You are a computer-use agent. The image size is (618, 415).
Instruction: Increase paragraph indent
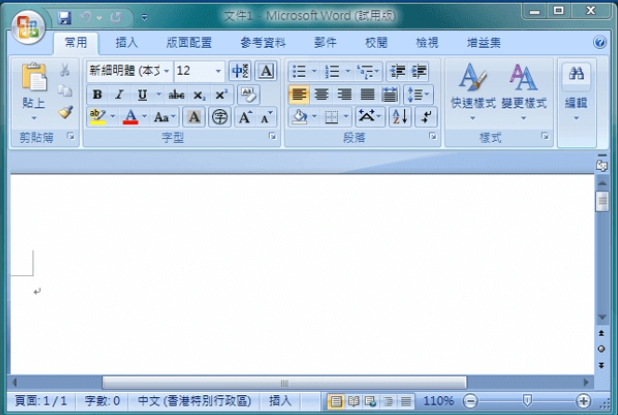(x=419, y=71)
